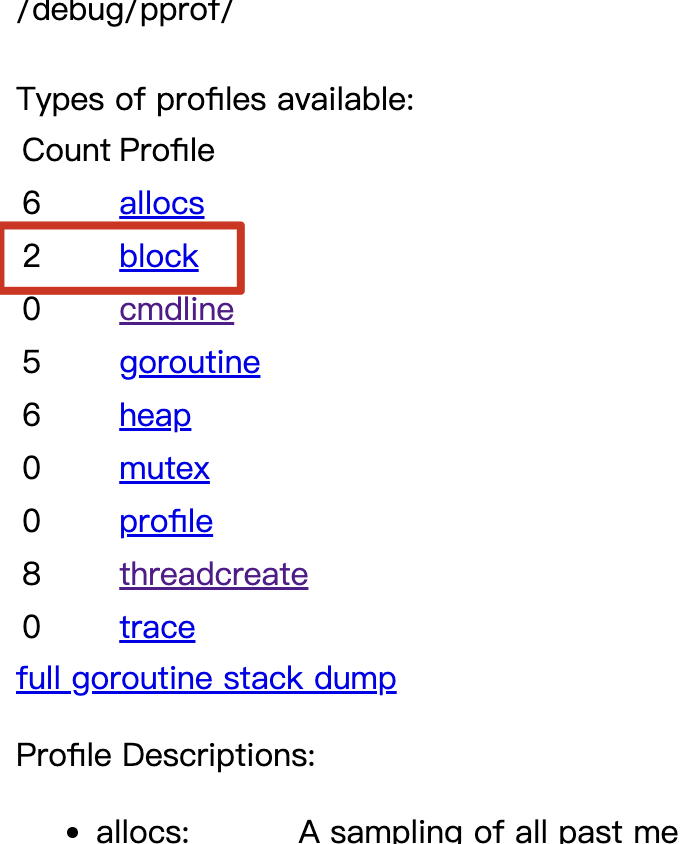
Task: Click the "allocs:" description bullet label
Action: coord(143,831)
